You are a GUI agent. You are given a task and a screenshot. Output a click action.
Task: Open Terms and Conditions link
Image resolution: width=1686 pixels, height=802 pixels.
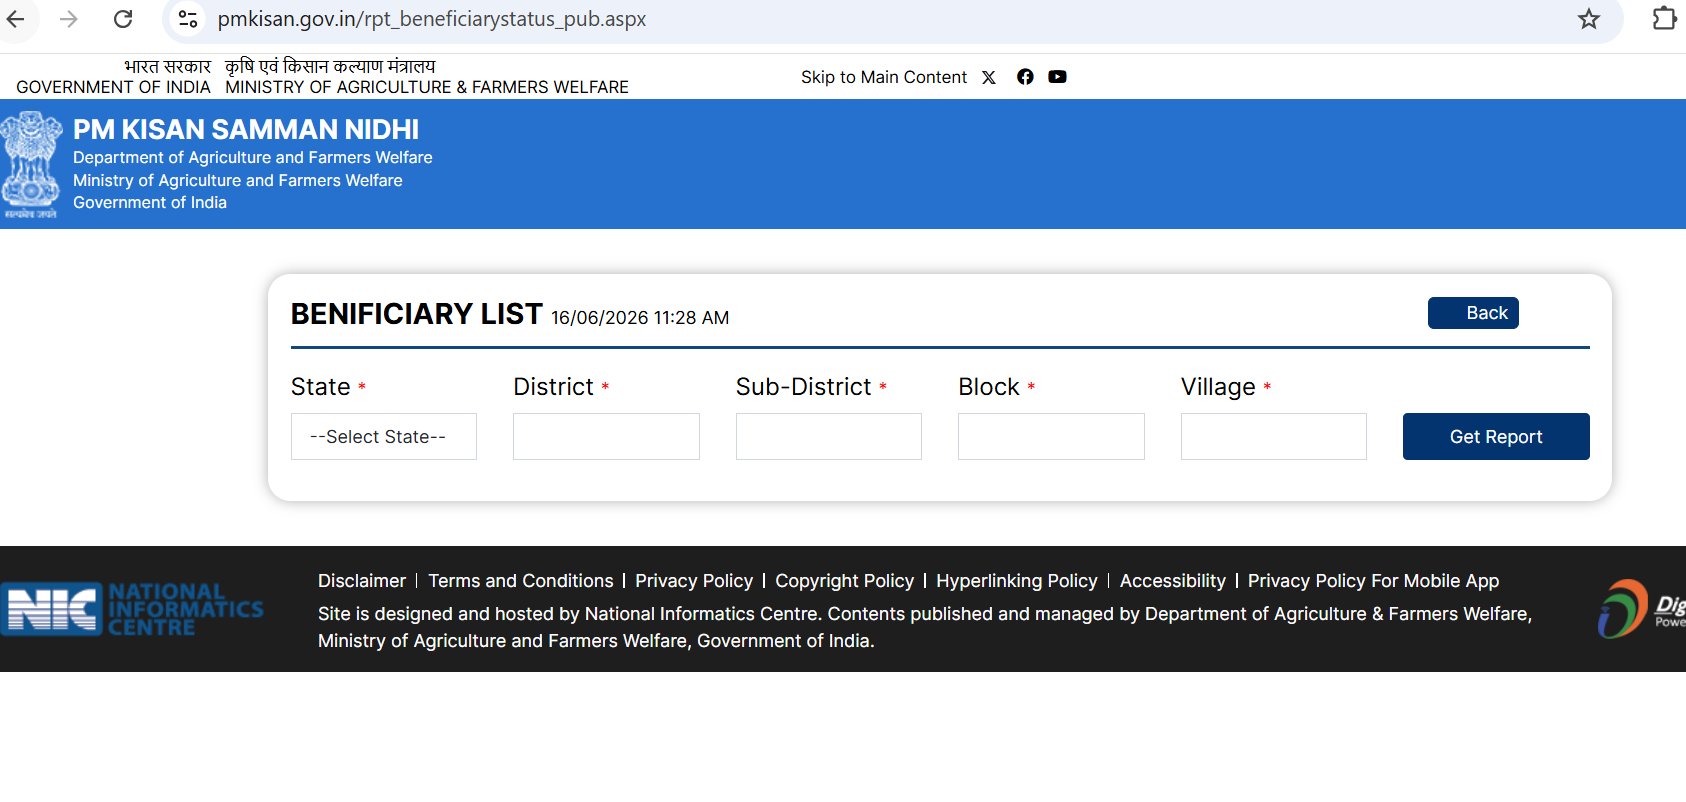(521, 581)
